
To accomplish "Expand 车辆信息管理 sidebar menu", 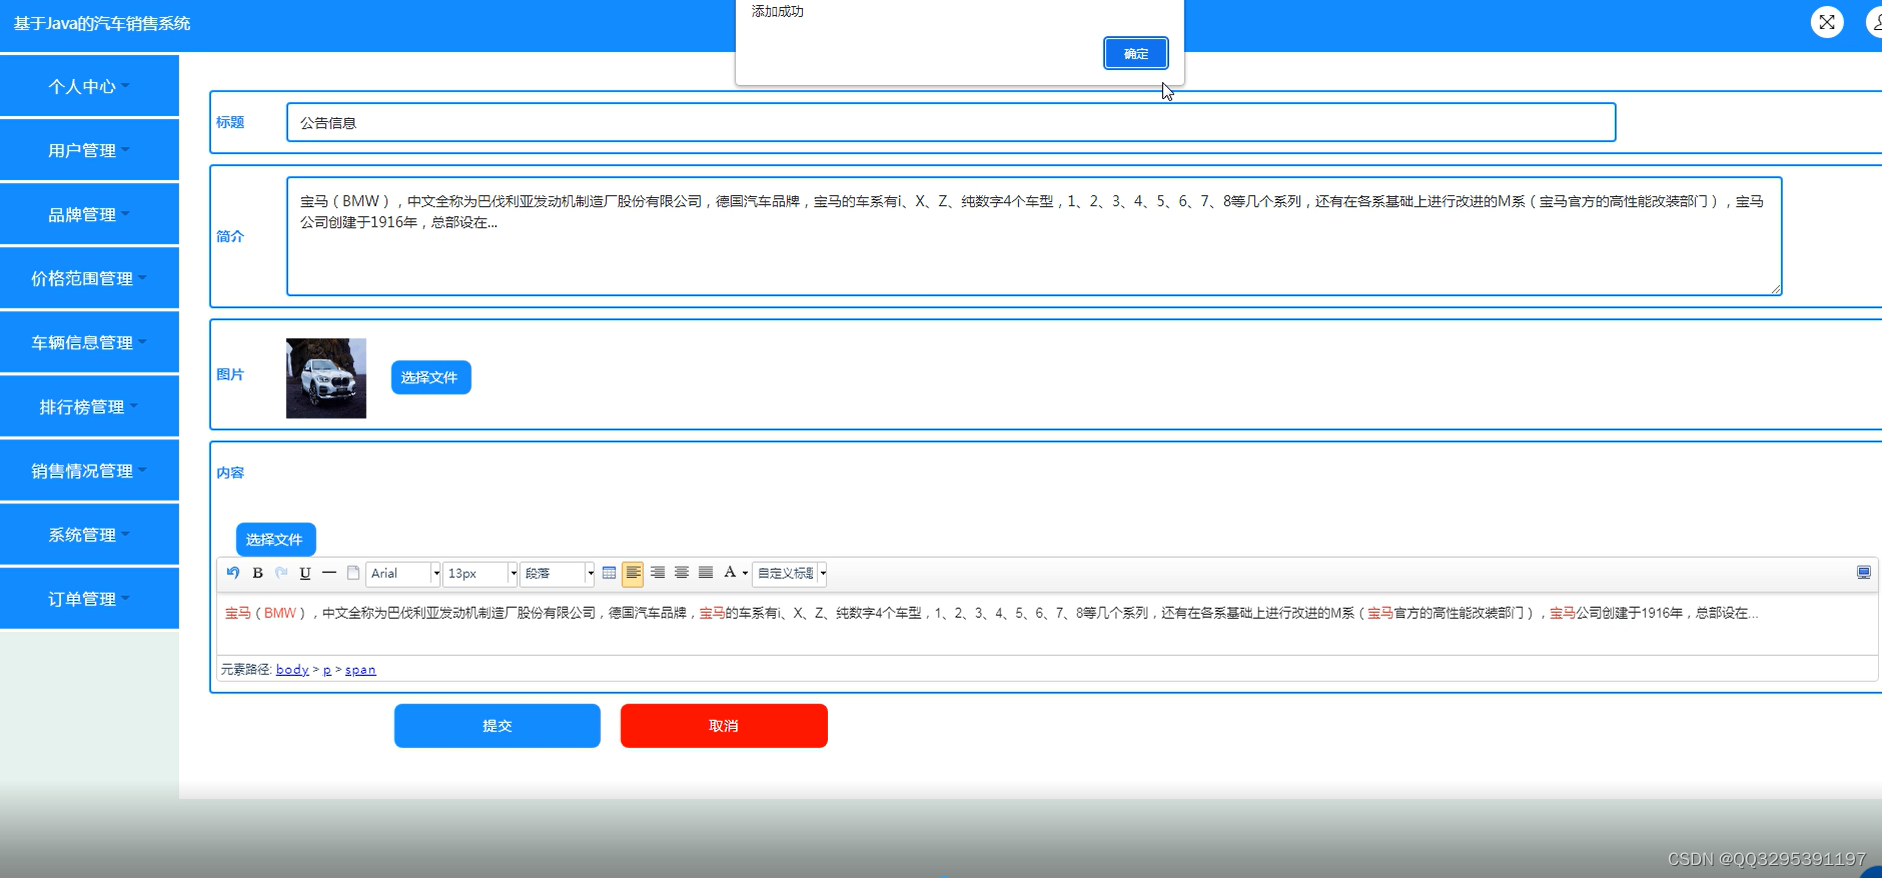I will tap(89, 342).
